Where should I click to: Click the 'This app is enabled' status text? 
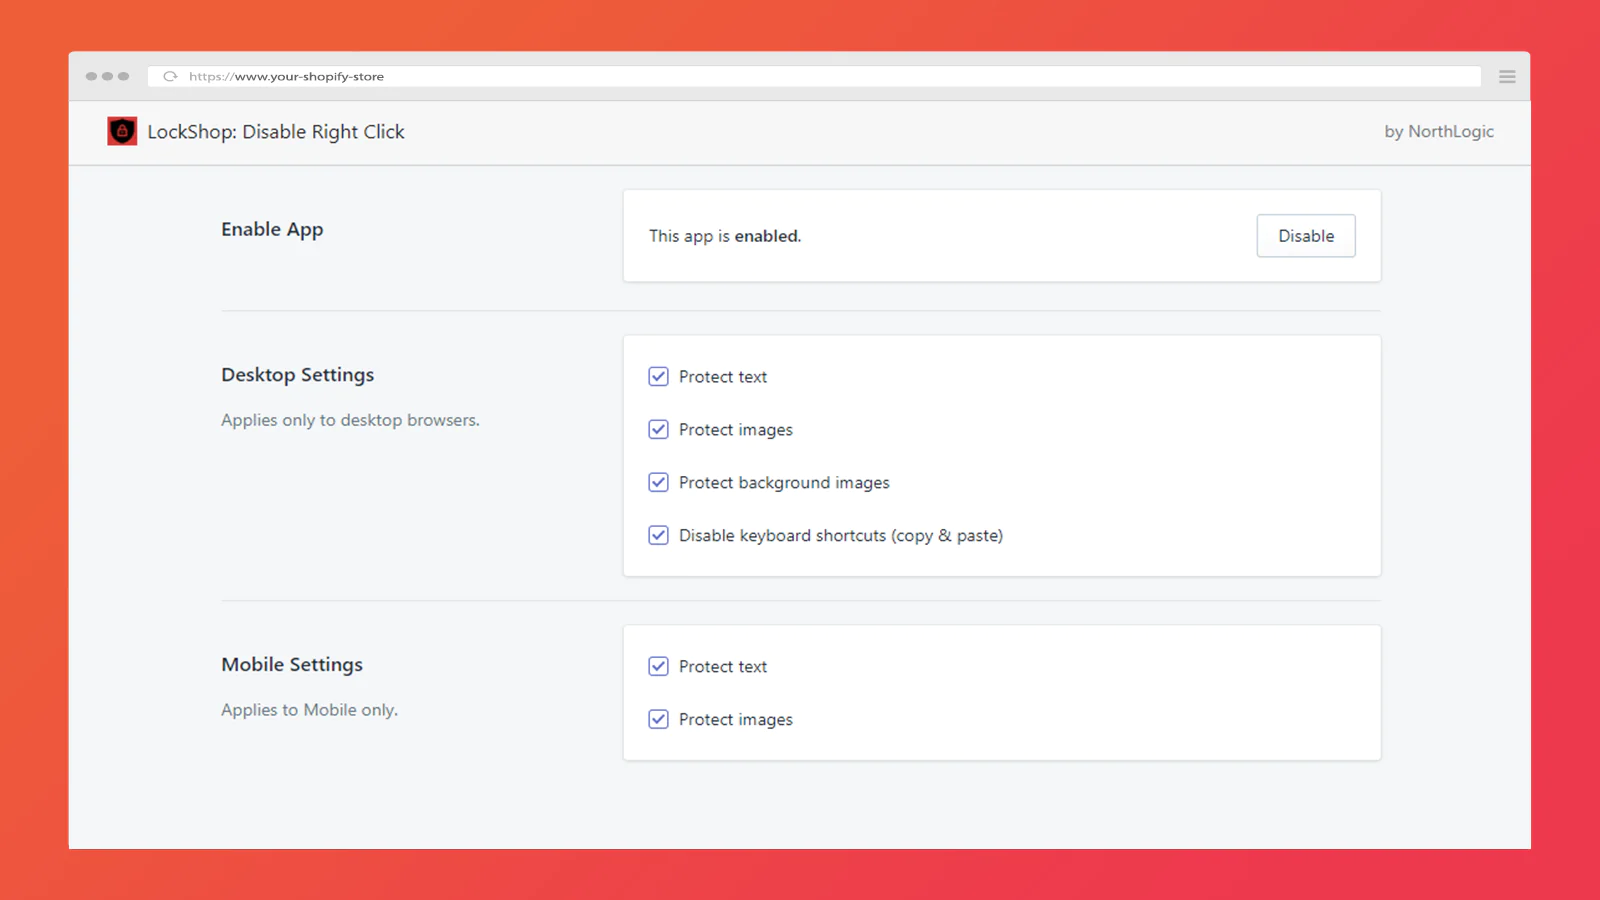pyautogui.click(x=724, y=236)
